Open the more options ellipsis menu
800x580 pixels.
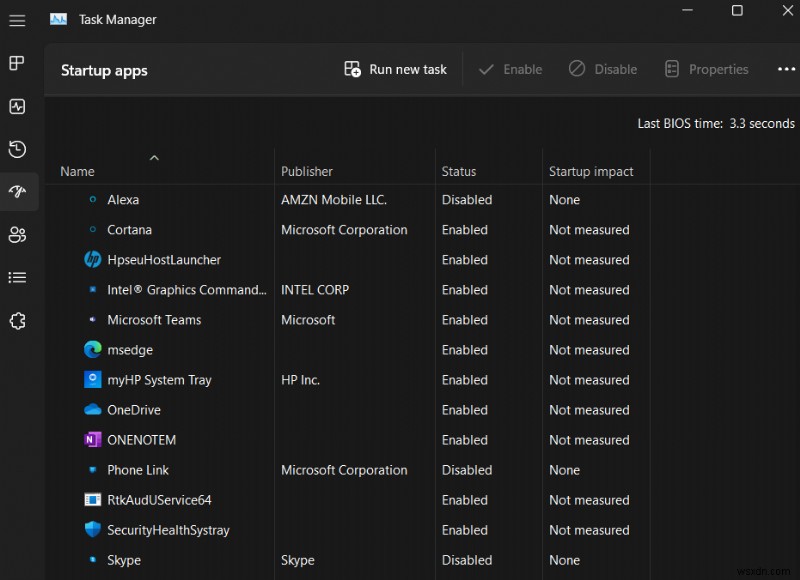pos(786,69)
